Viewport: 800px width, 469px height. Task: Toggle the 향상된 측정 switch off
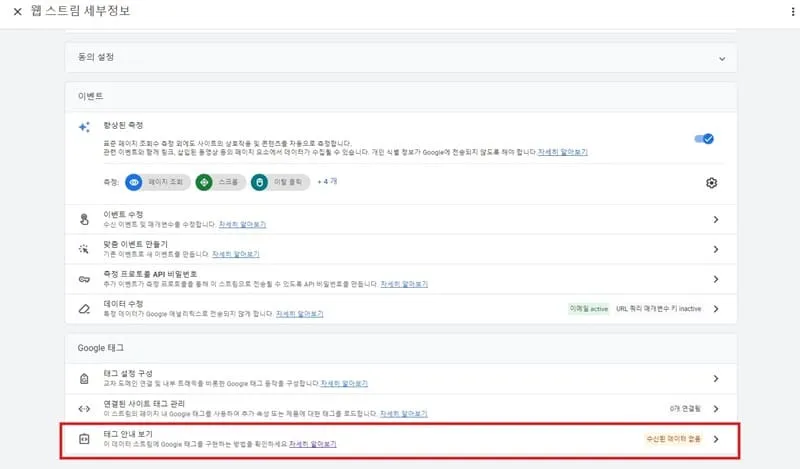pyautogui.click(x=704, y=139)
